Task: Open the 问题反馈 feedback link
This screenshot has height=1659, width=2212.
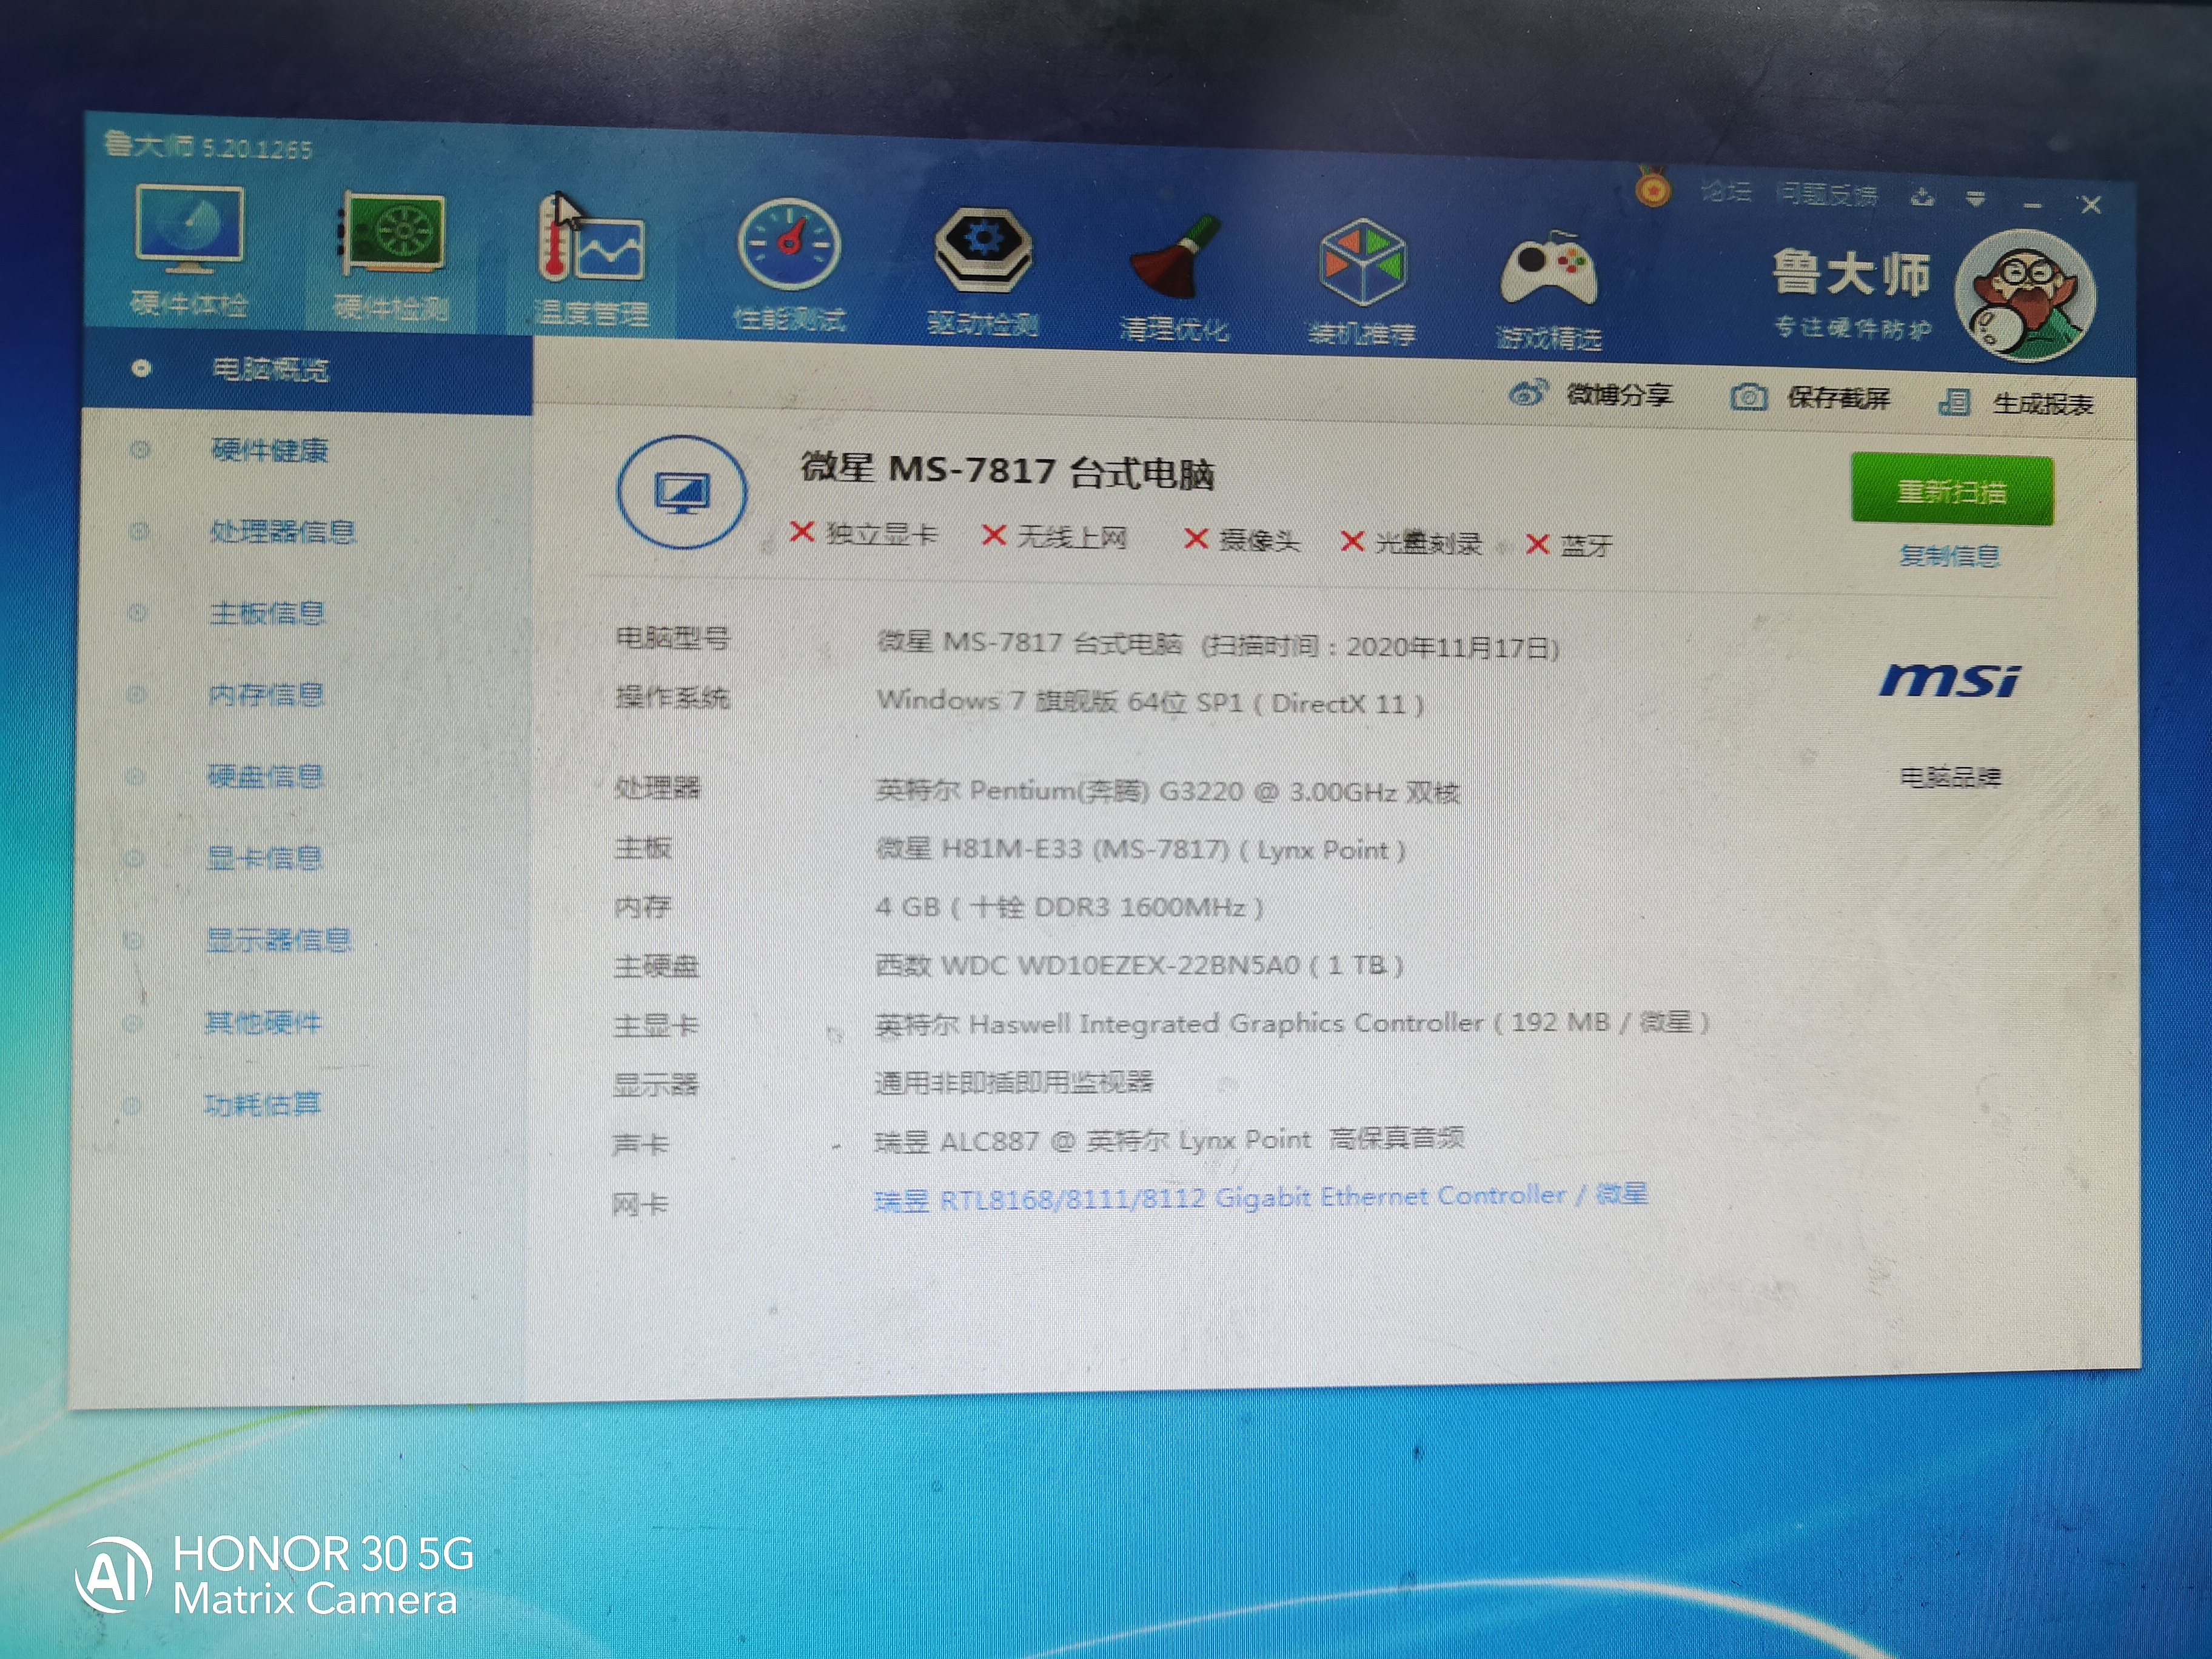Action: click(x=1827, y=194)
